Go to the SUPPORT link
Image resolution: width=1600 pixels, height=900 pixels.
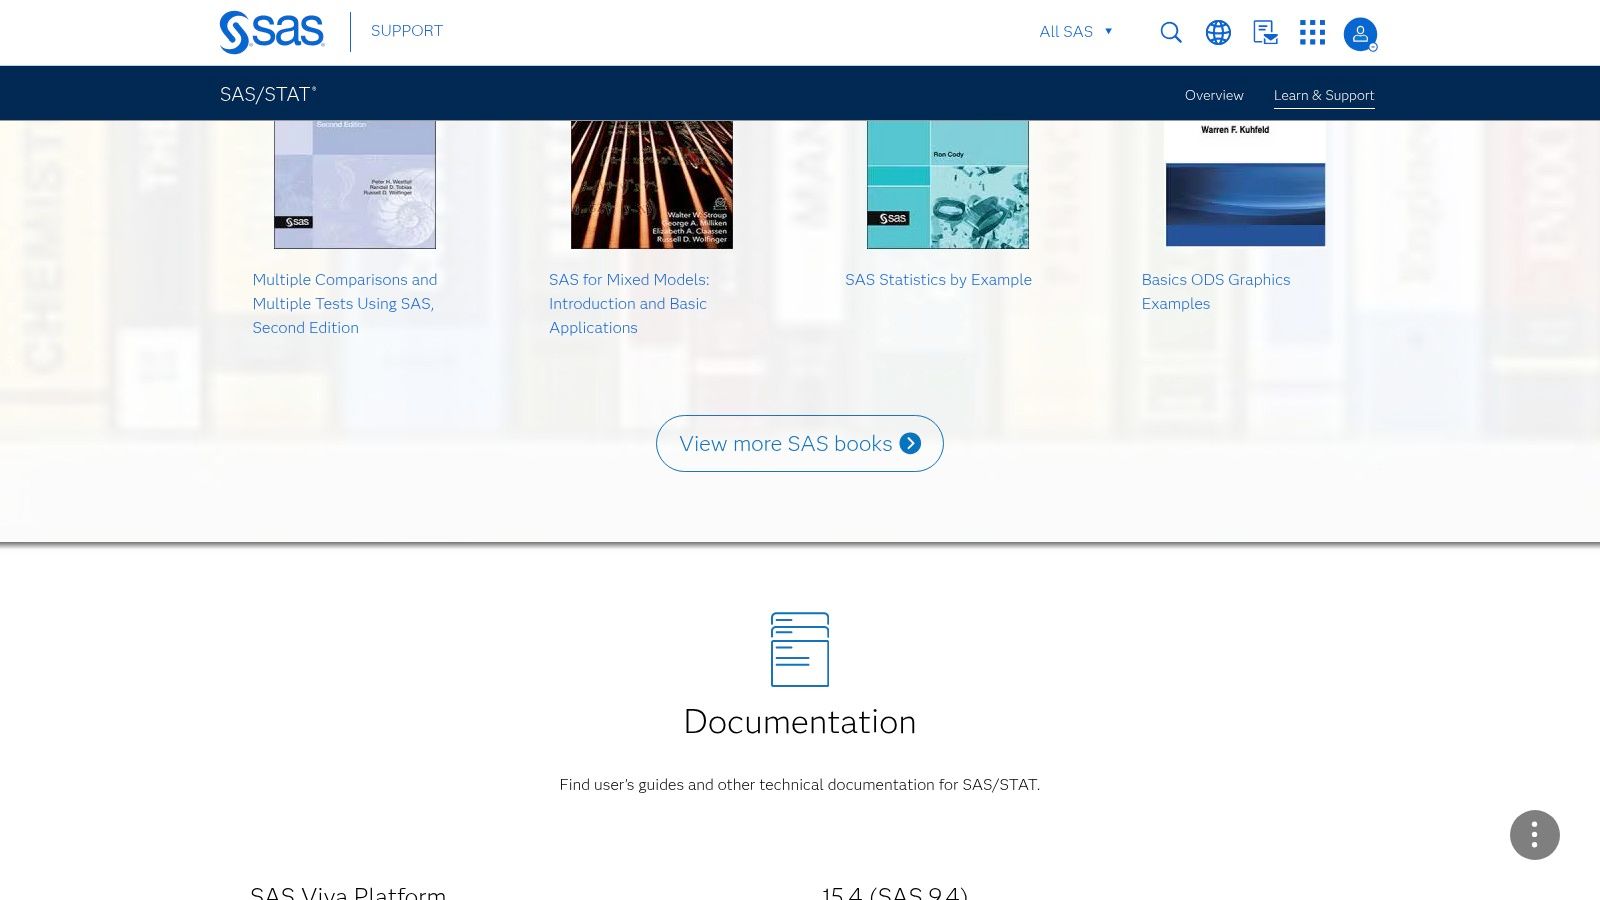407,31
